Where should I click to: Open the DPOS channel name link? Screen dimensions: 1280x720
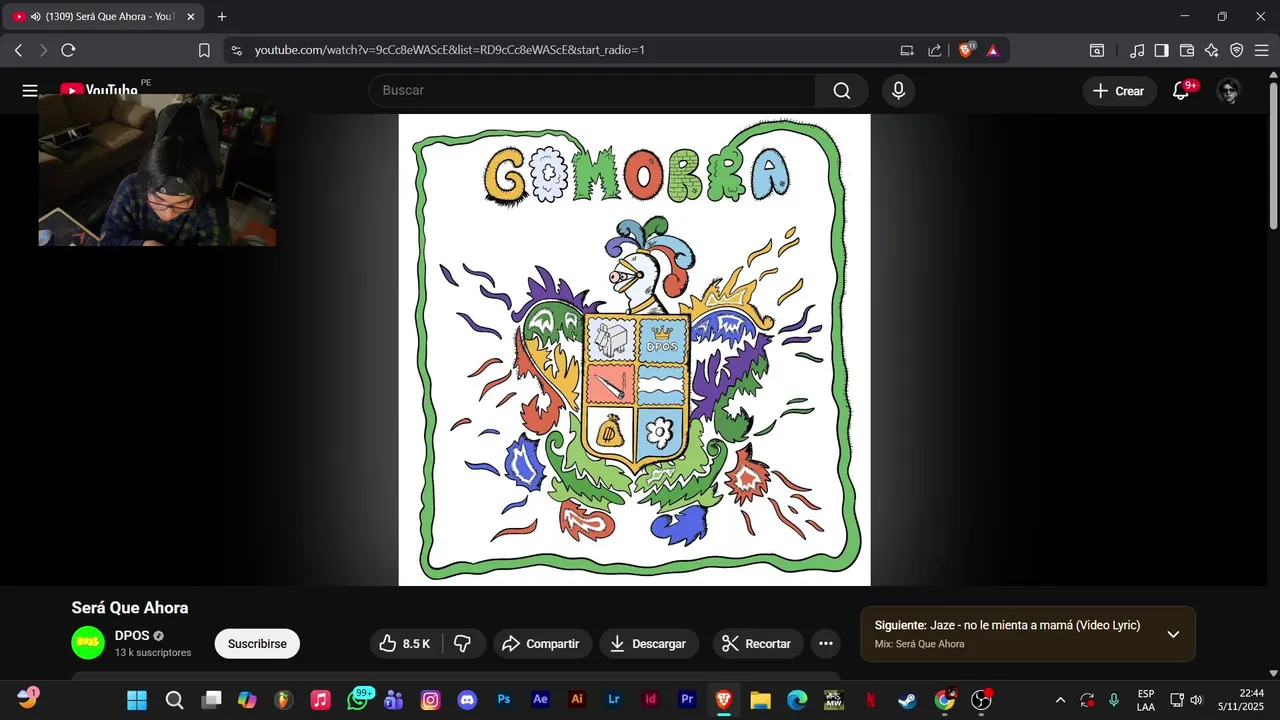132,636
